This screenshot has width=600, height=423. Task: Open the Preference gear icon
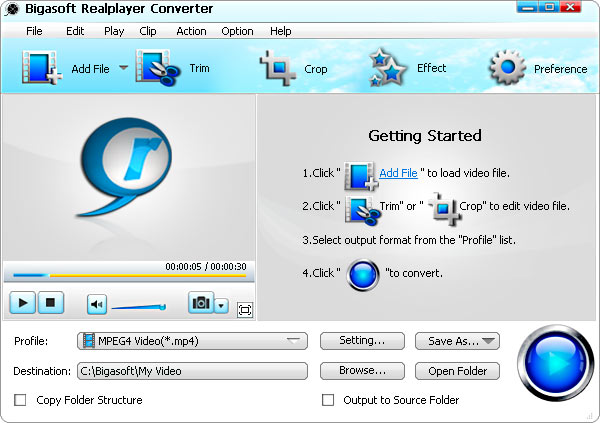[x=507, y=68]
